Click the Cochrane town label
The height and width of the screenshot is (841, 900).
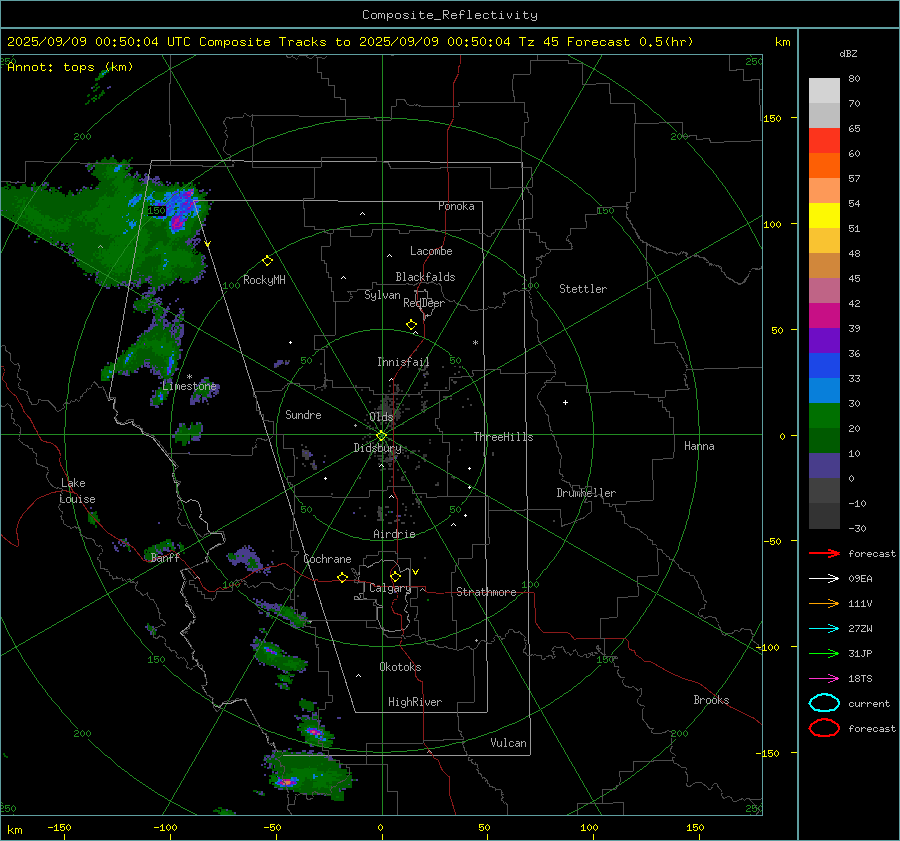pyautogui.click(x=327, y=559)
